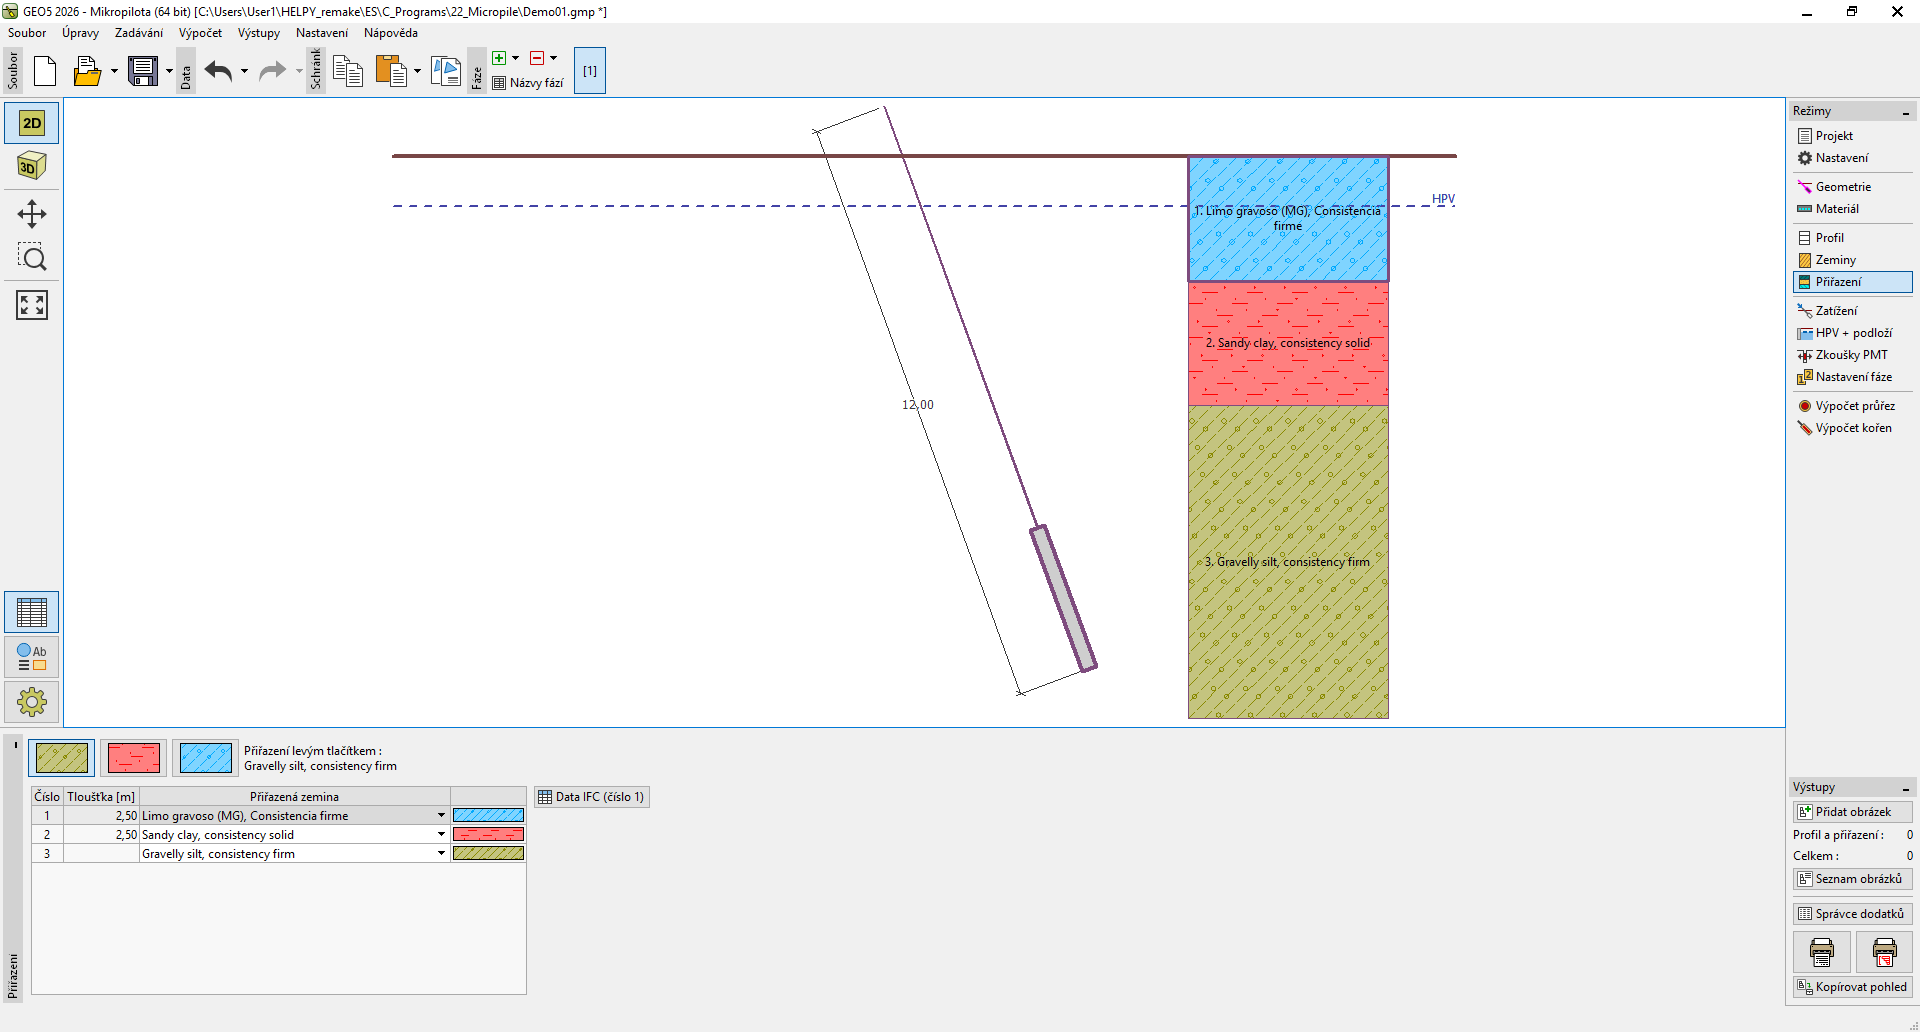Click the Data IFC button
This screenshot has height=1032, width=1920.
pos(591,797)
